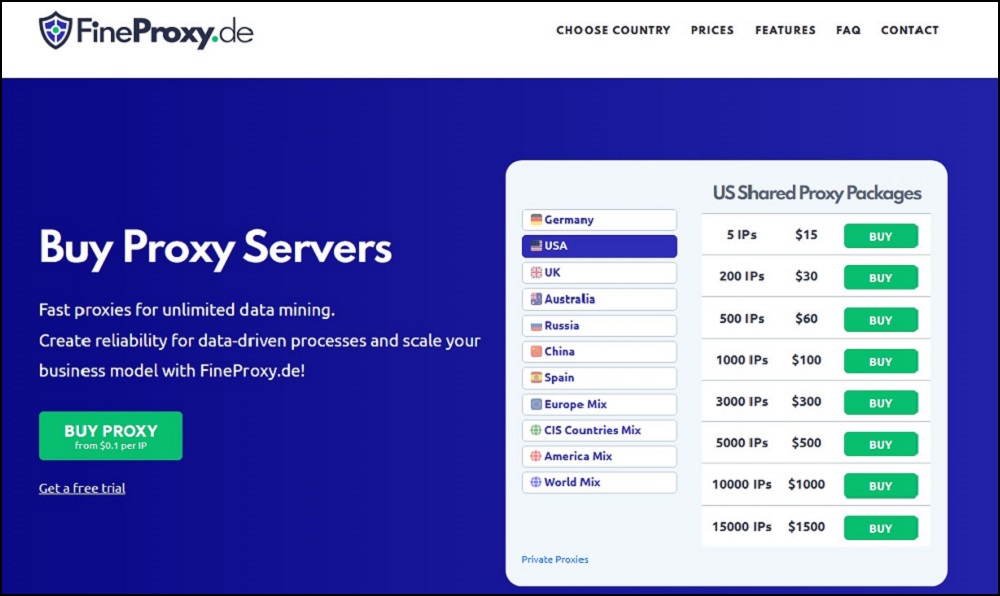
Task: Buy the 10000 IPs package
Action: (881, 486)
